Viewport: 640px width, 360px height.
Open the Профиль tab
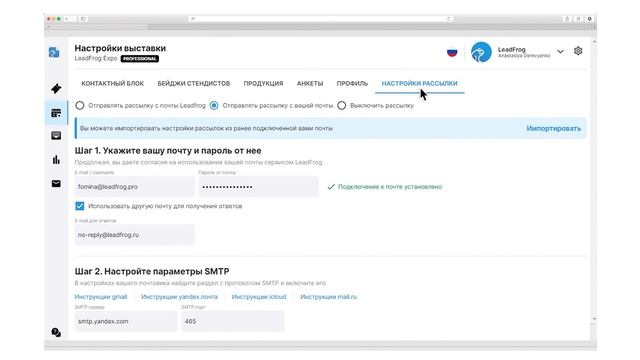point(352,83)
